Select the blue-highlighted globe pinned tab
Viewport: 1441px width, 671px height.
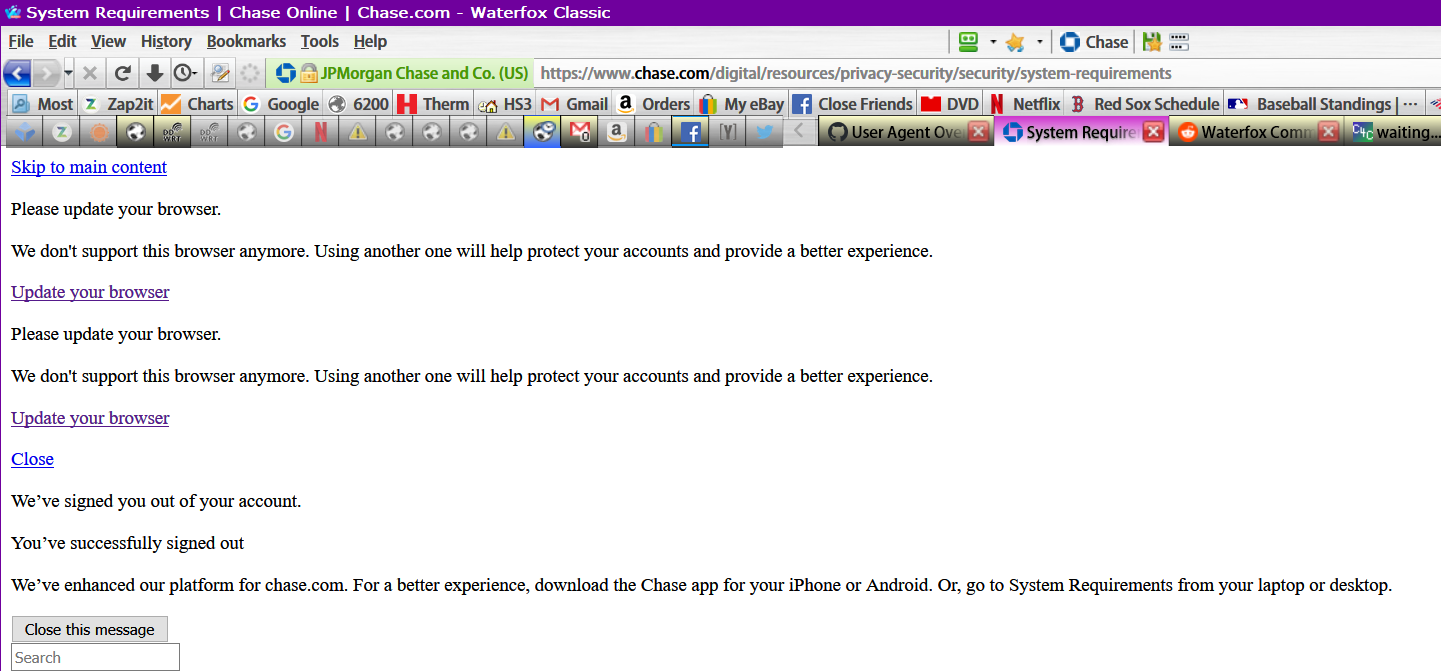(543, 132)
